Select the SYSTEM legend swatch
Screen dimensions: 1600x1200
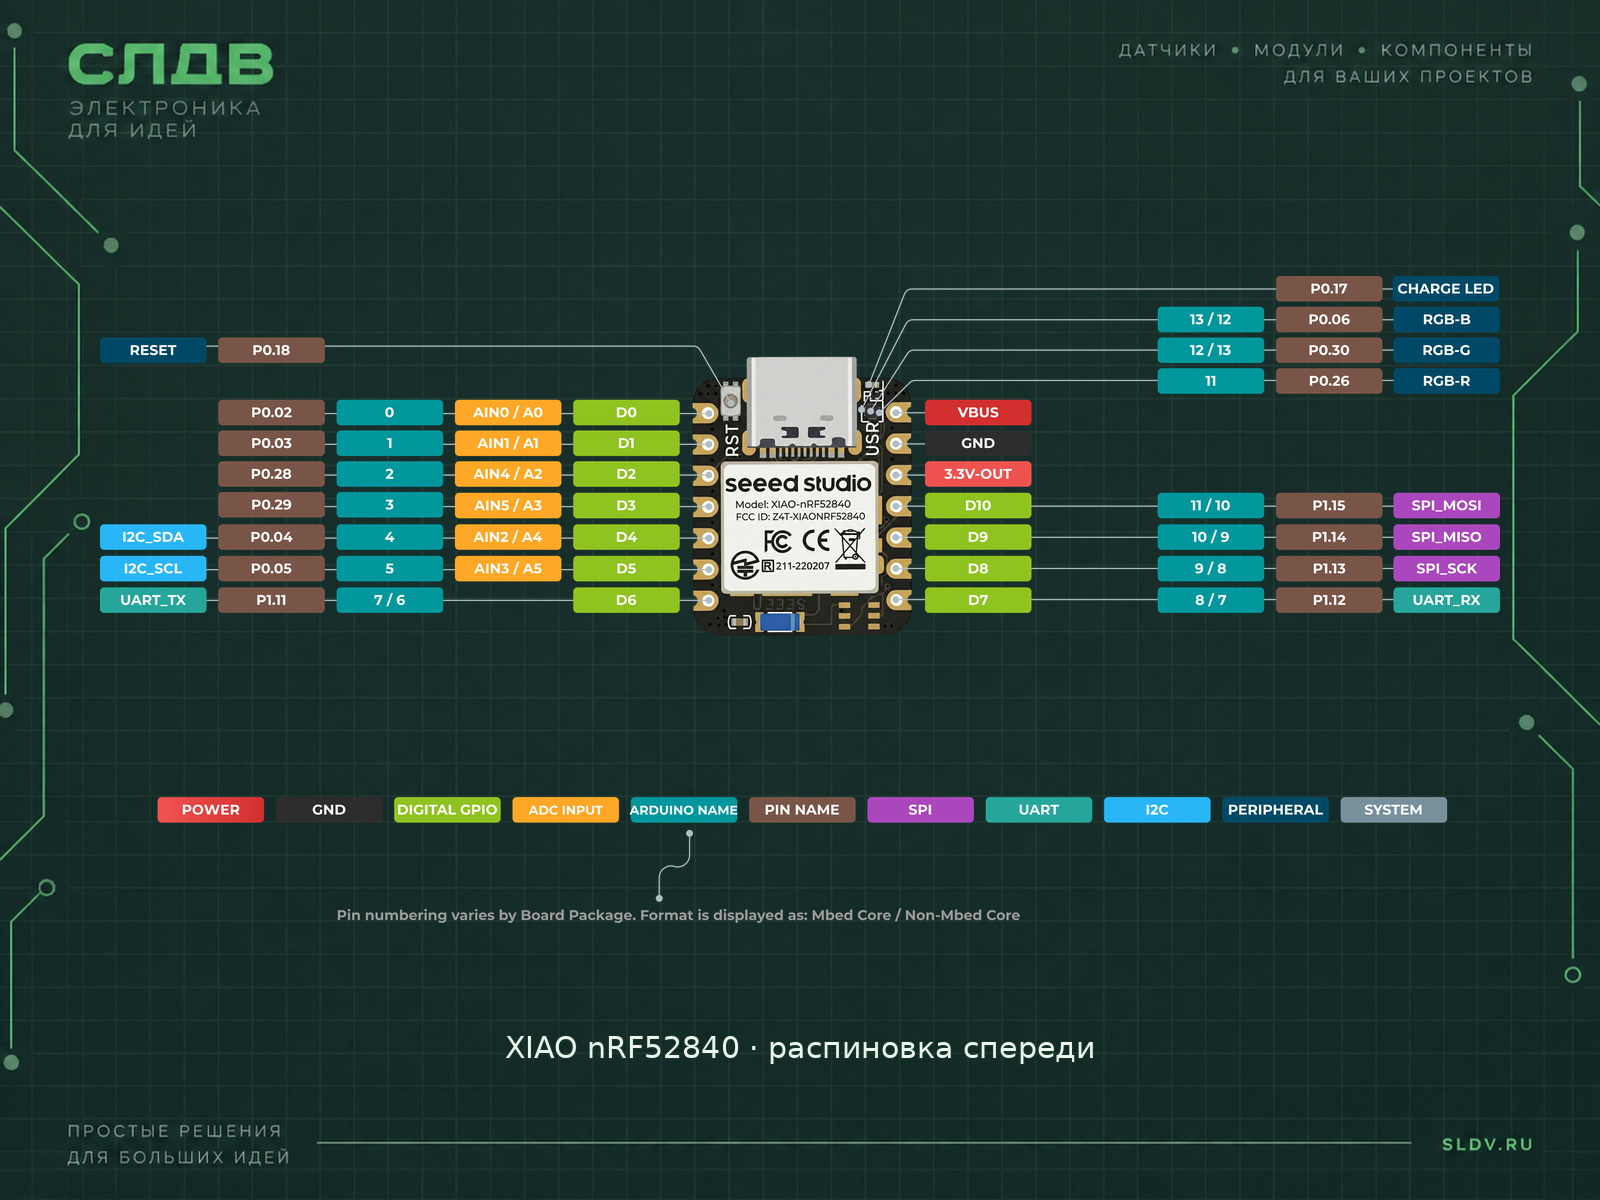tap(1393, 810)
